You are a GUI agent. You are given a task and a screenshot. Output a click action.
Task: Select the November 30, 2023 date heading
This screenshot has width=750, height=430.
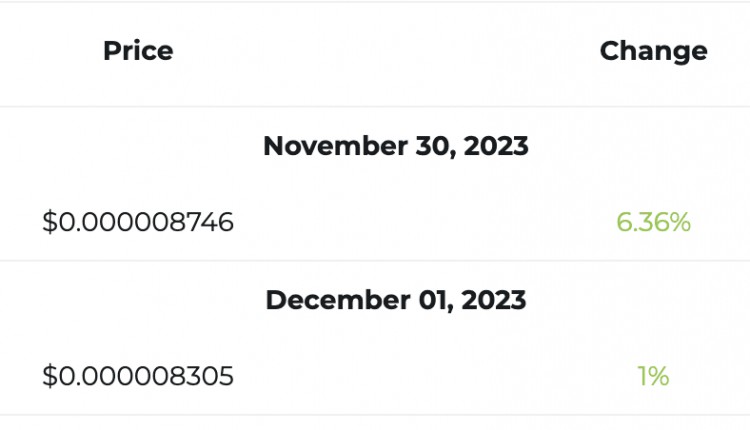pos(396,146)
